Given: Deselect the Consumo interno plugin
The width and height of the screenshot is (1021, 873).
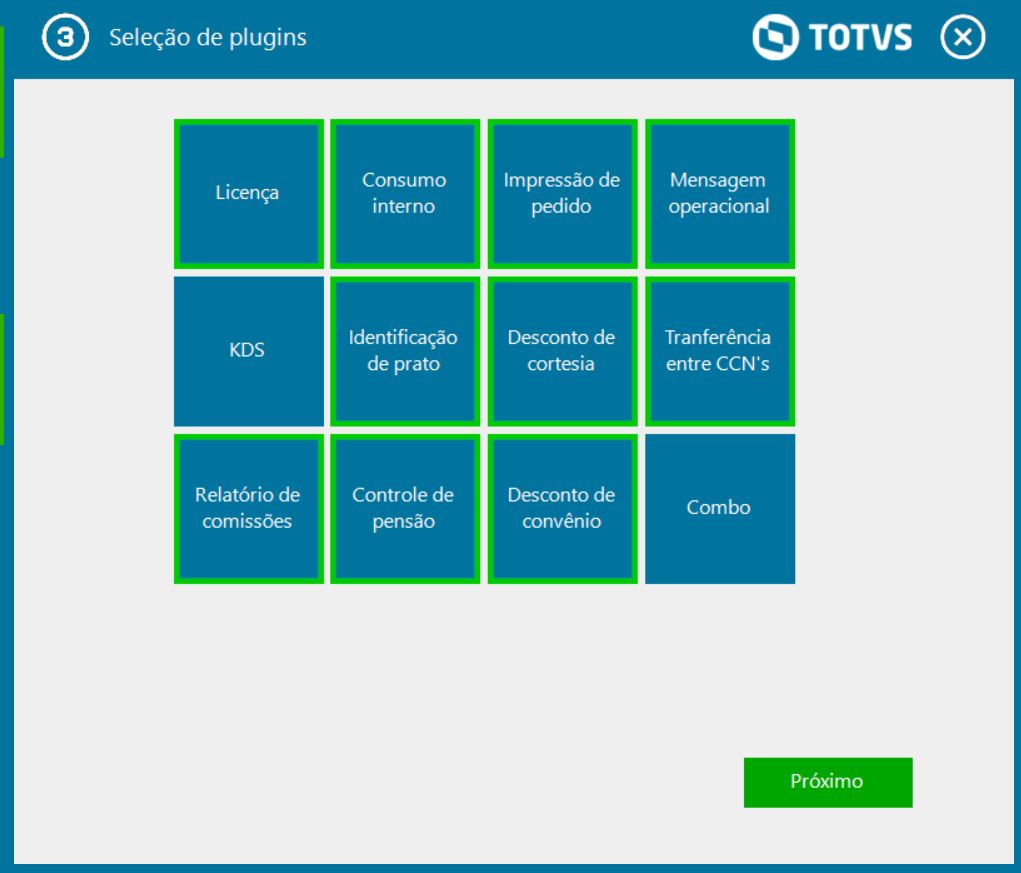Looking at the screenshot, I should pos(405,194).
